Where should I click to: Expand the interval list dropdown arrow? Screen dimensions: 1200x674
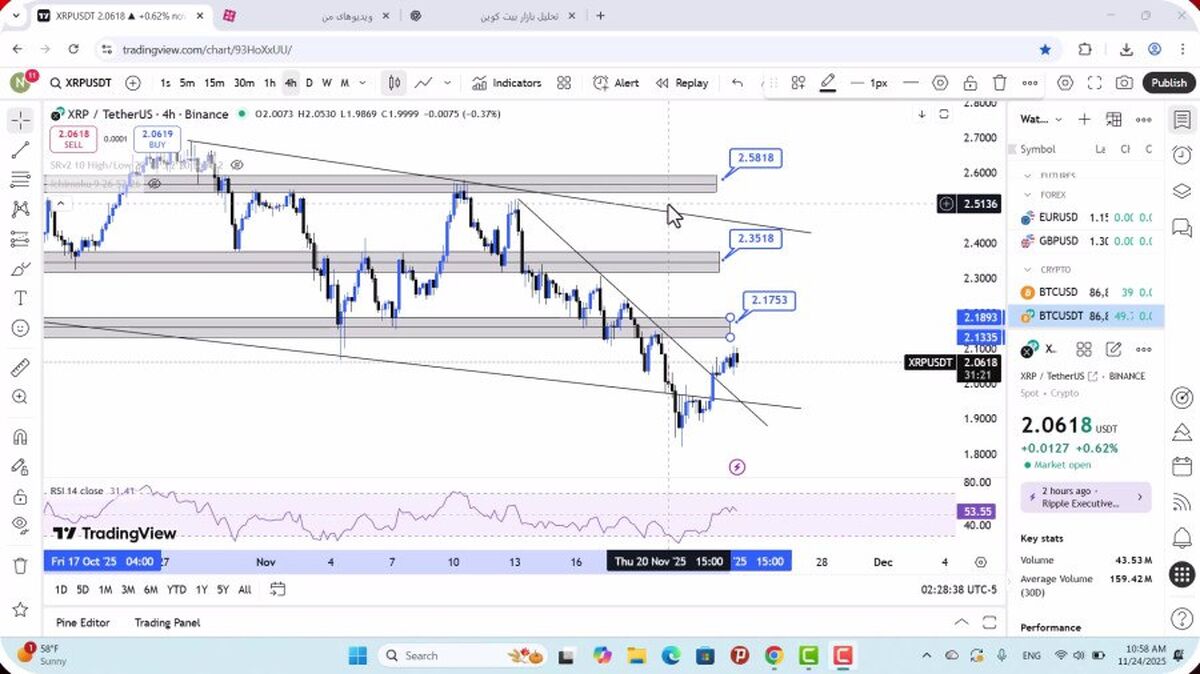click(362, 83)
